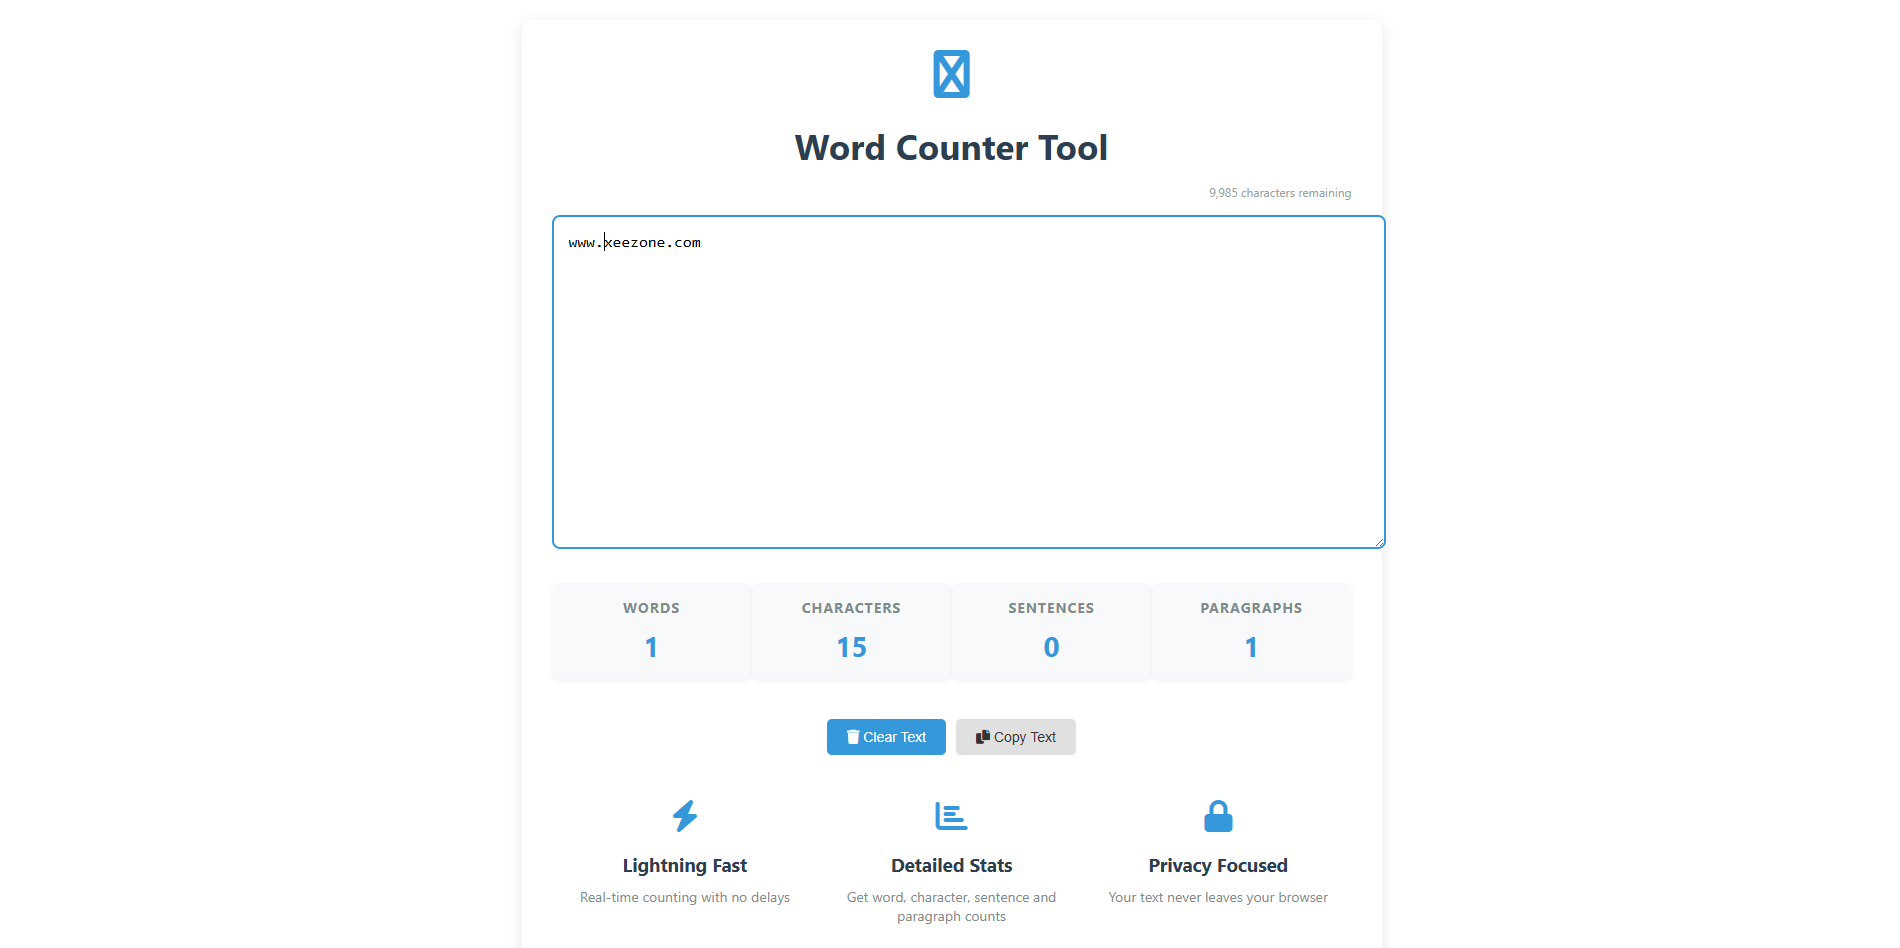1900x948 pixels.
Task: Copy the text with Copy Text button
Action: coord(1016,737)
